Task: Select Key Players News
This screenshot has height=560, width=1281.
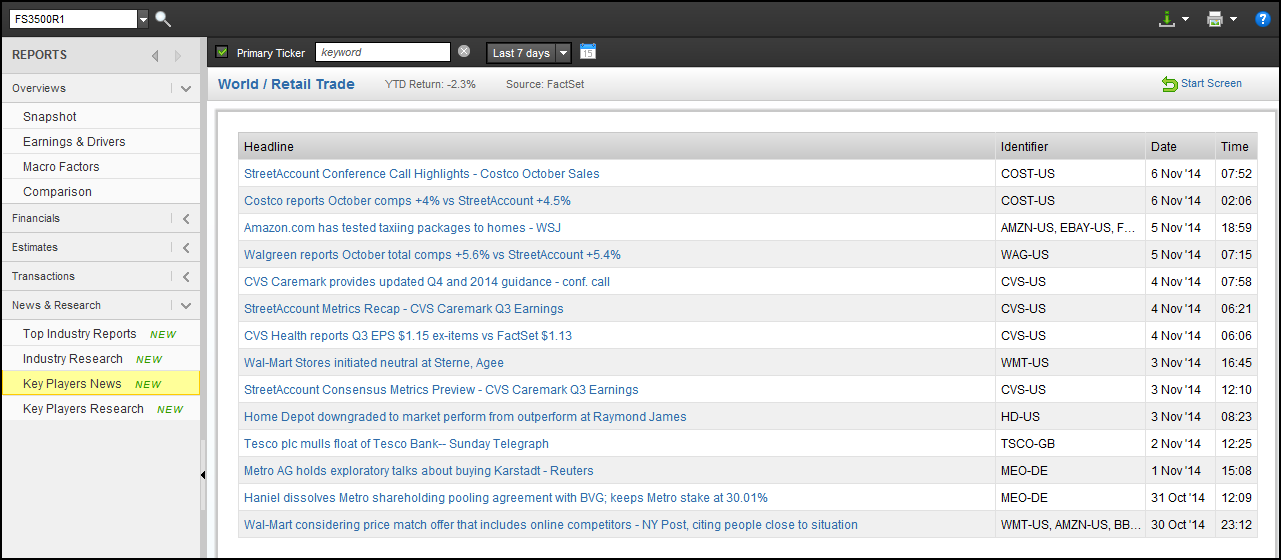Action: (x=100, y=384)
